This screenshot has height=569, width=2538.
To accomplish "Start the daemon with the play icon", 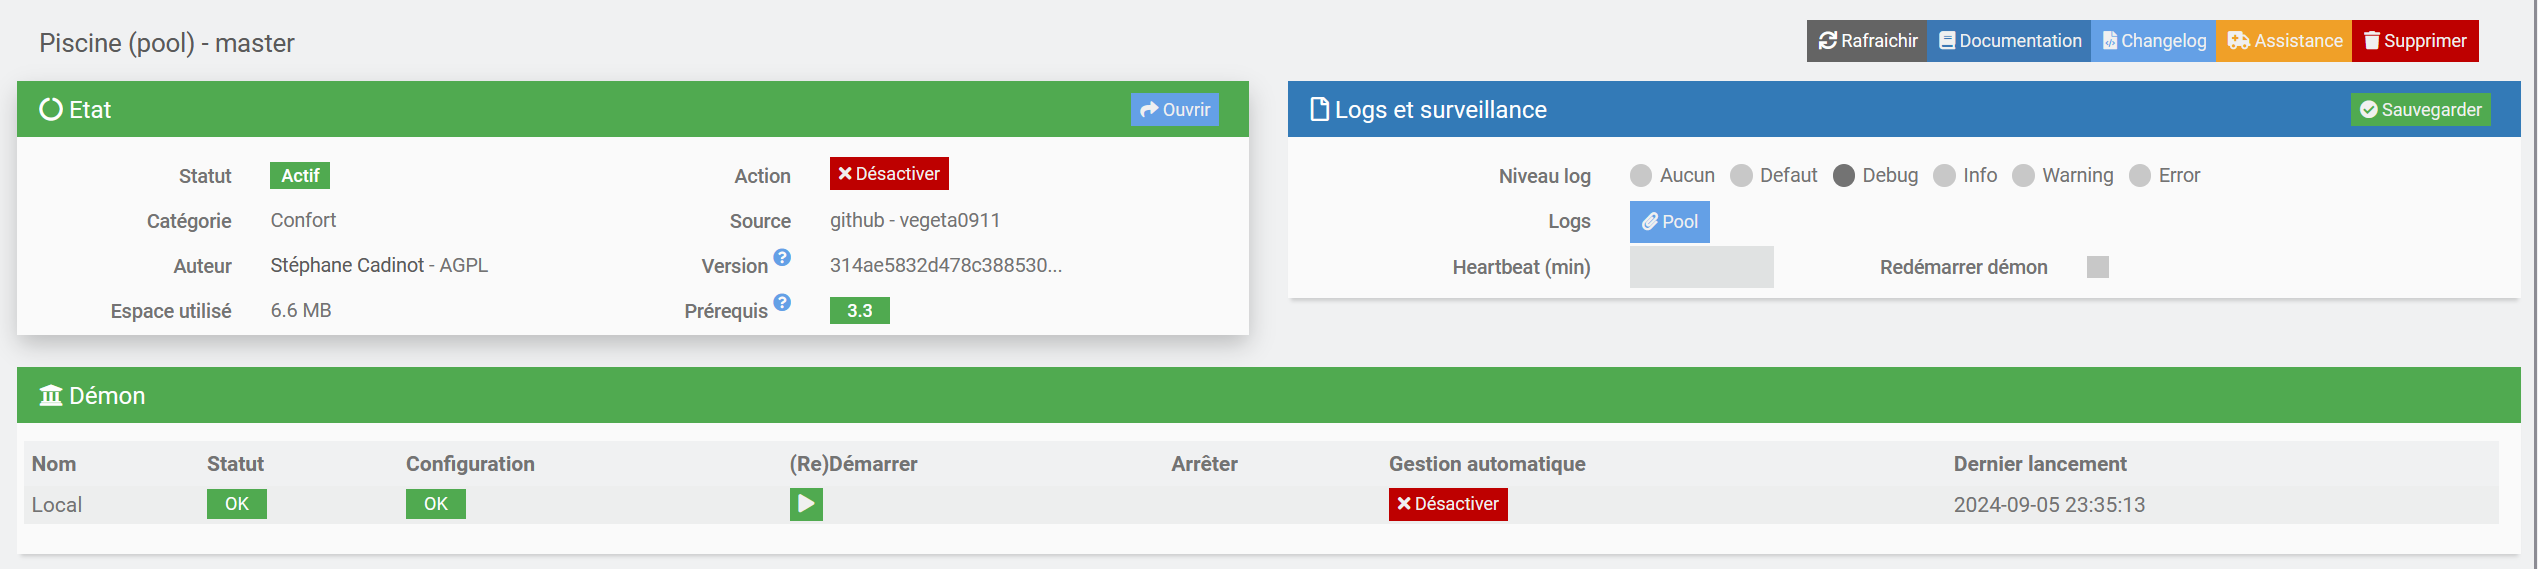I will [x=806, y=504].
